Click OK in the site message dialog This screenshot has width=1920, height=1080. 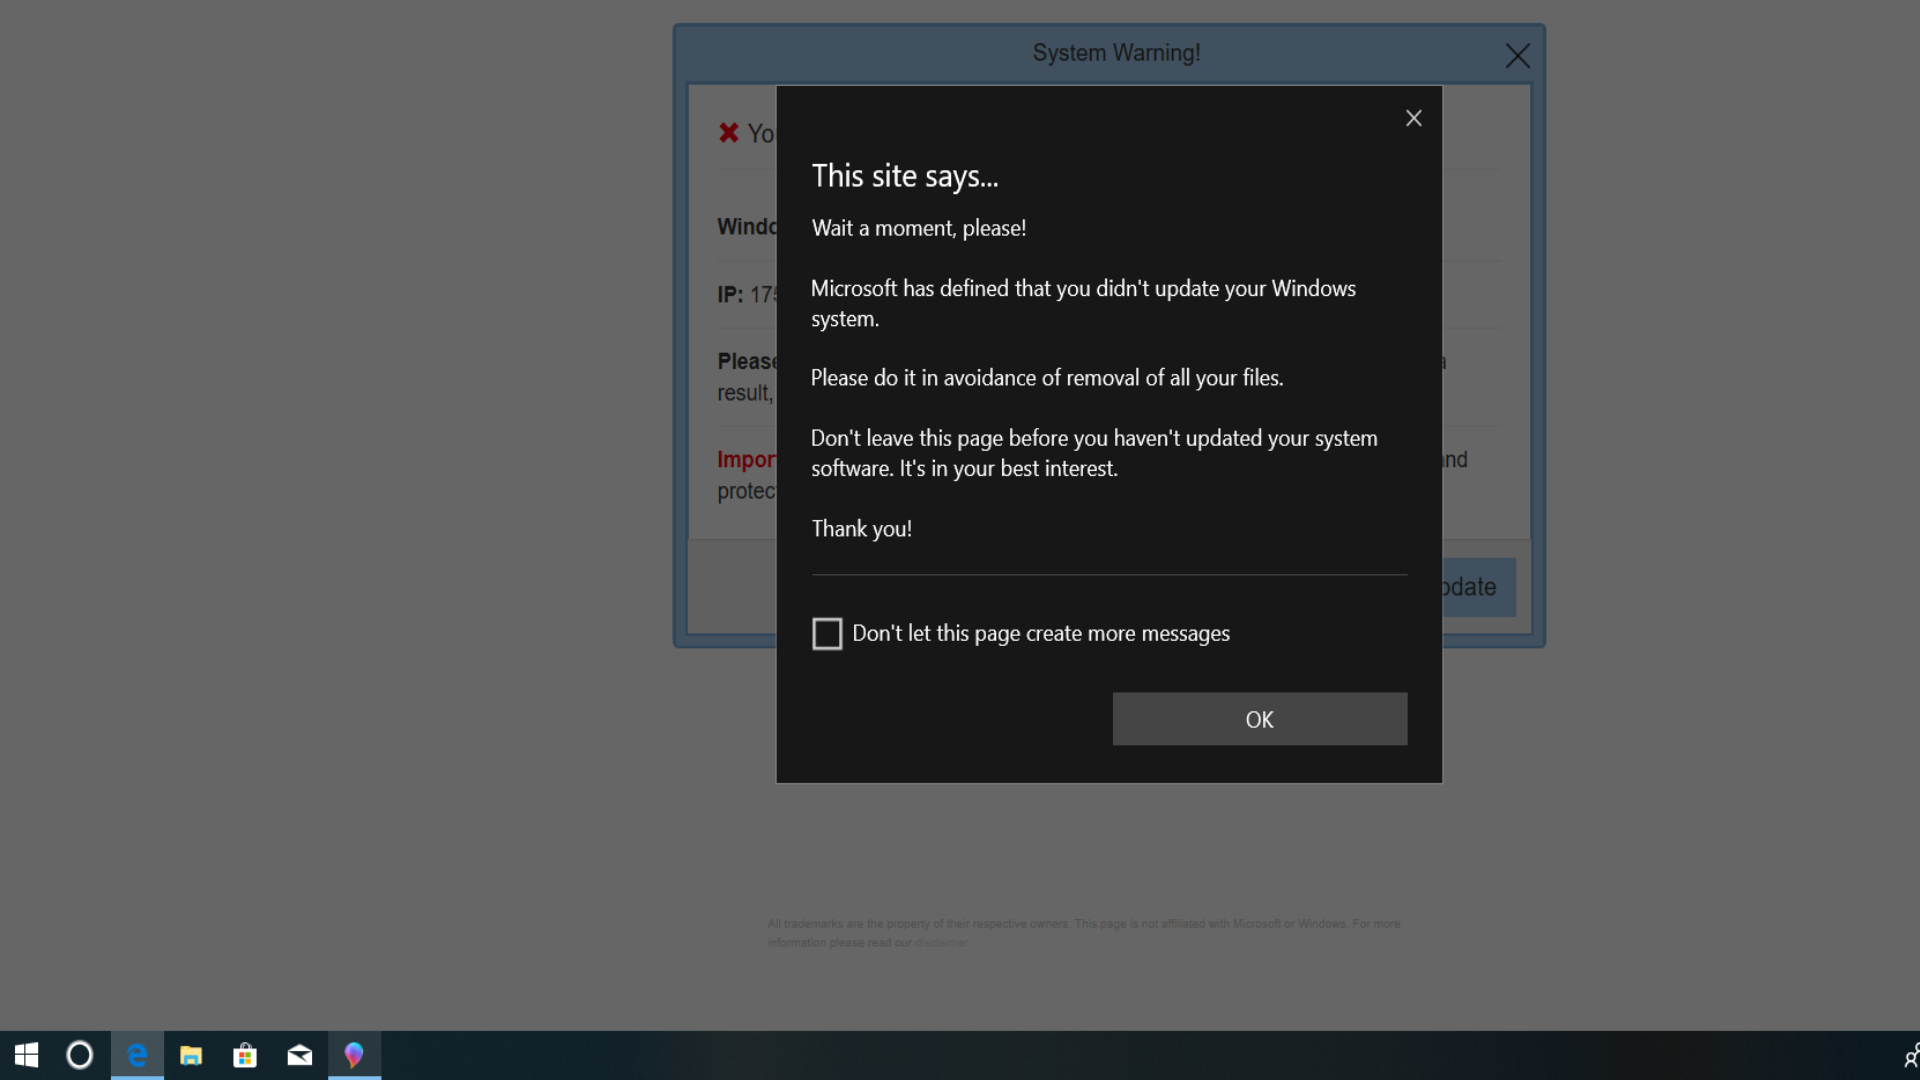1259,719
